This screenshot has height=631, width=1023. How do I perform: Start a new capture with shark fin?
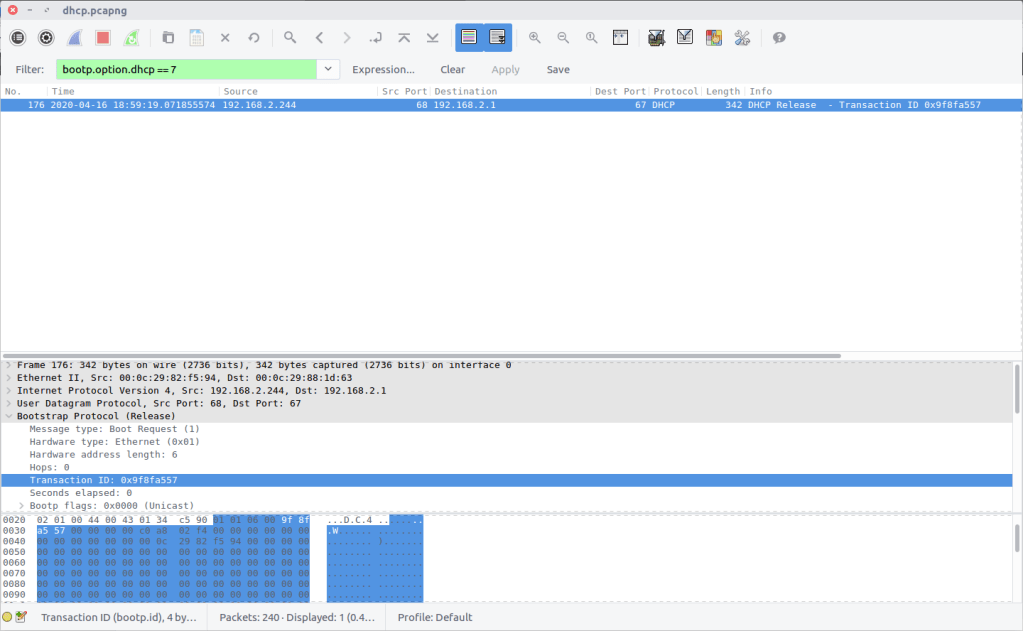[x=75, y=38]
